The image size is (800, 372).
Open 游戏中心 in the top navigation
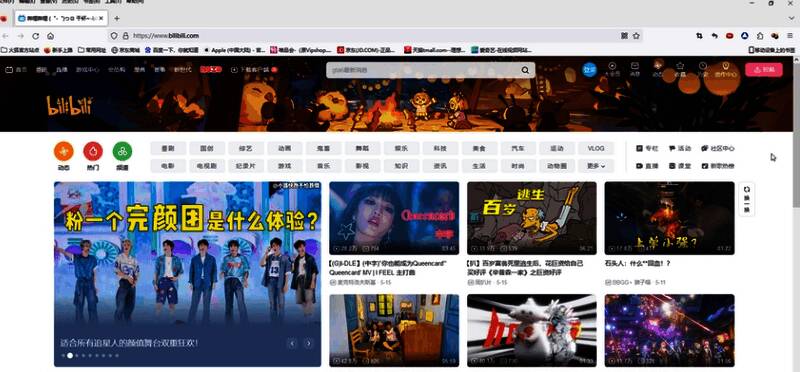point(88,70)
